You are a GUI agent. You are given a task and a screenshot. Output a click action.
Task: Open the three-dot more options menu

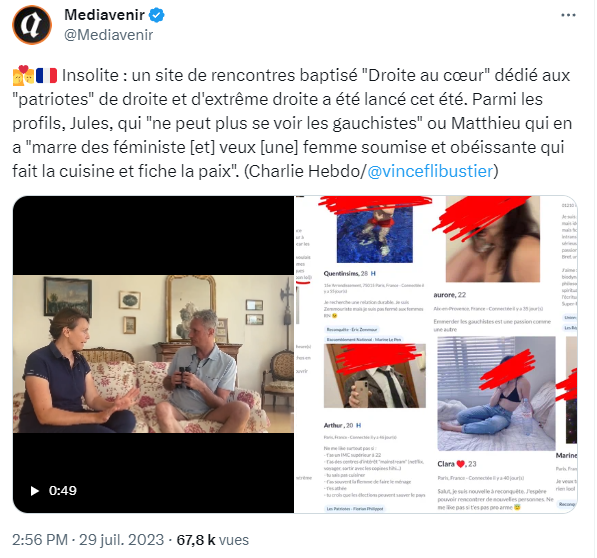[568, 15]
